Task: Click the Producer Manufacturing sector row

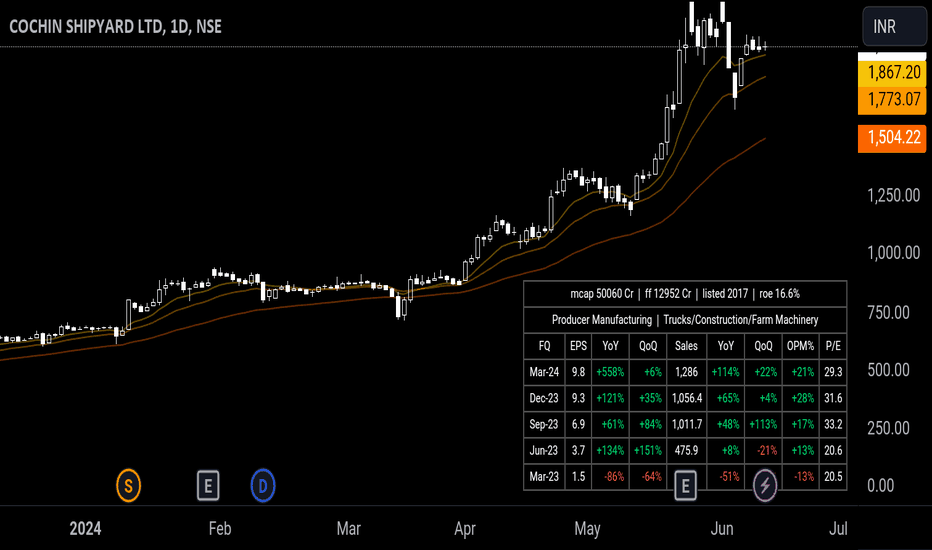Action: point(685,320)
